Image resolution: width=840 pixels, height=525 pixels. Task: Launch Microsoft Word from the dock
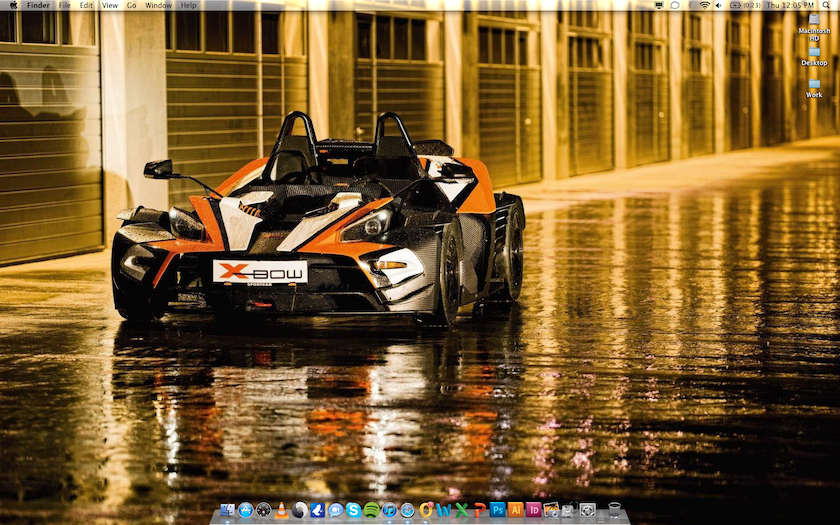(x=444, y=510)
